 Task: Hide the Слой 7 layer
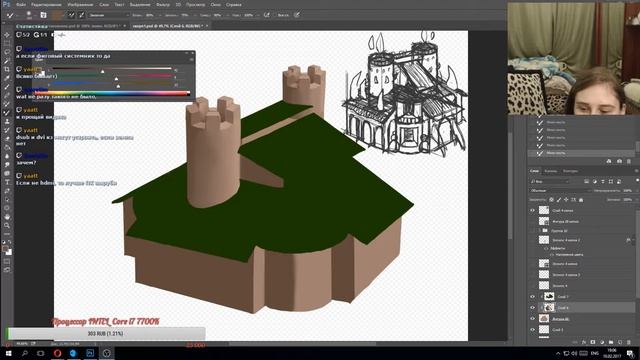coord(532,297)
